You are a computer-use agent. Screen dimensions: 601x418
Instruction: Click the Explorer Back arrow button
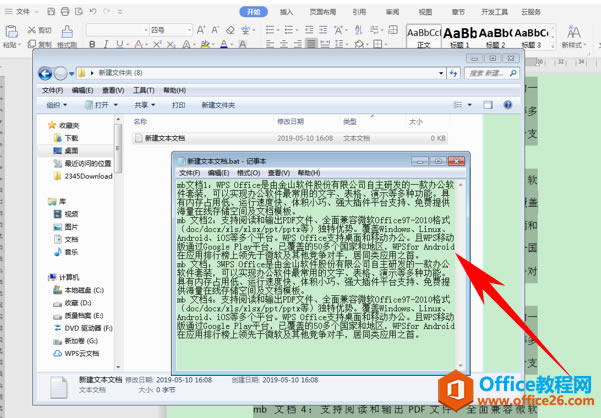[45, 73]
